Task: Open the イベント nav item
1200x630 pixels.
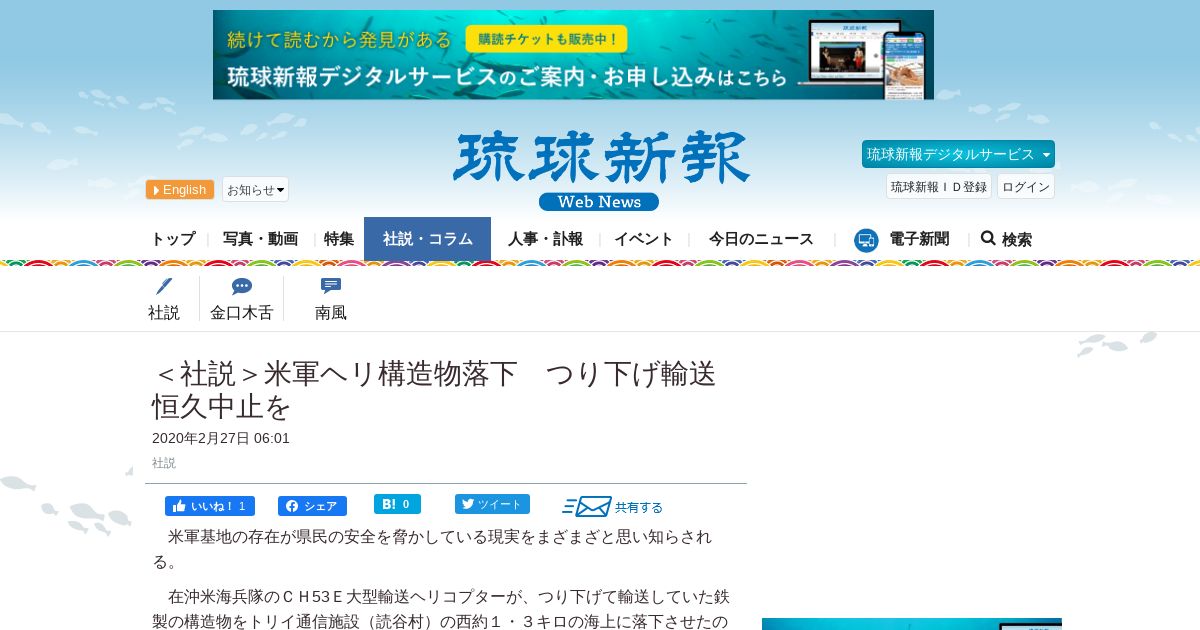Action: pos(643,239)
